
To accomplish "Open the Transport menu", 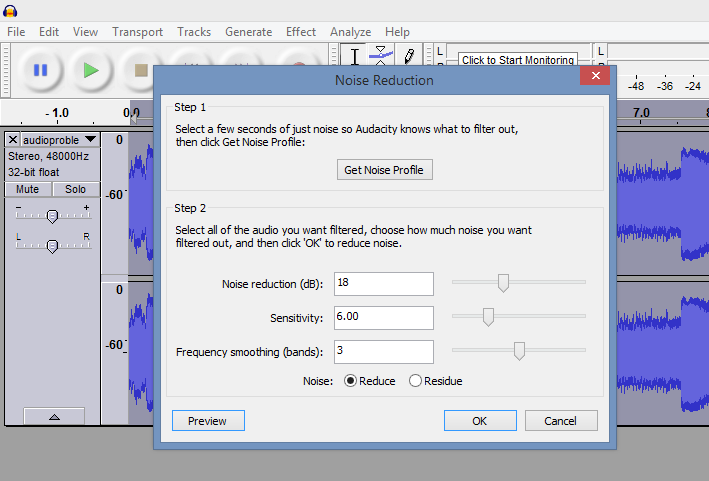I will coord(137,32).
